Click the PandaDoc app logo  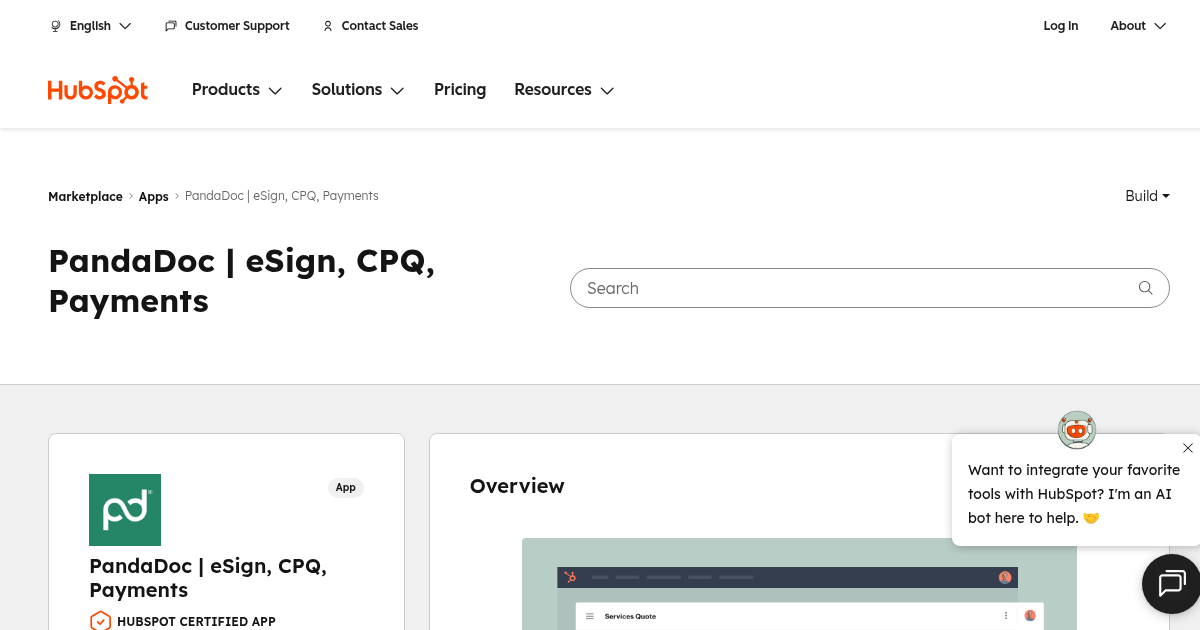click(125, 510)
